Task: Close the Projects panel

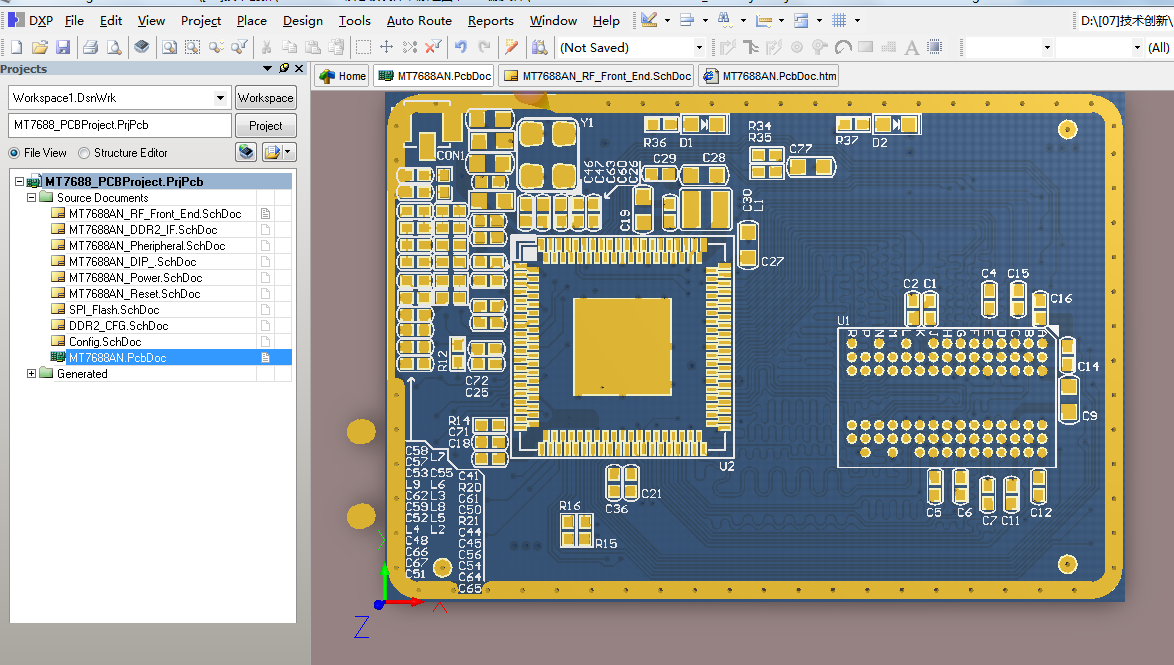Action: (x=299, y=68)
